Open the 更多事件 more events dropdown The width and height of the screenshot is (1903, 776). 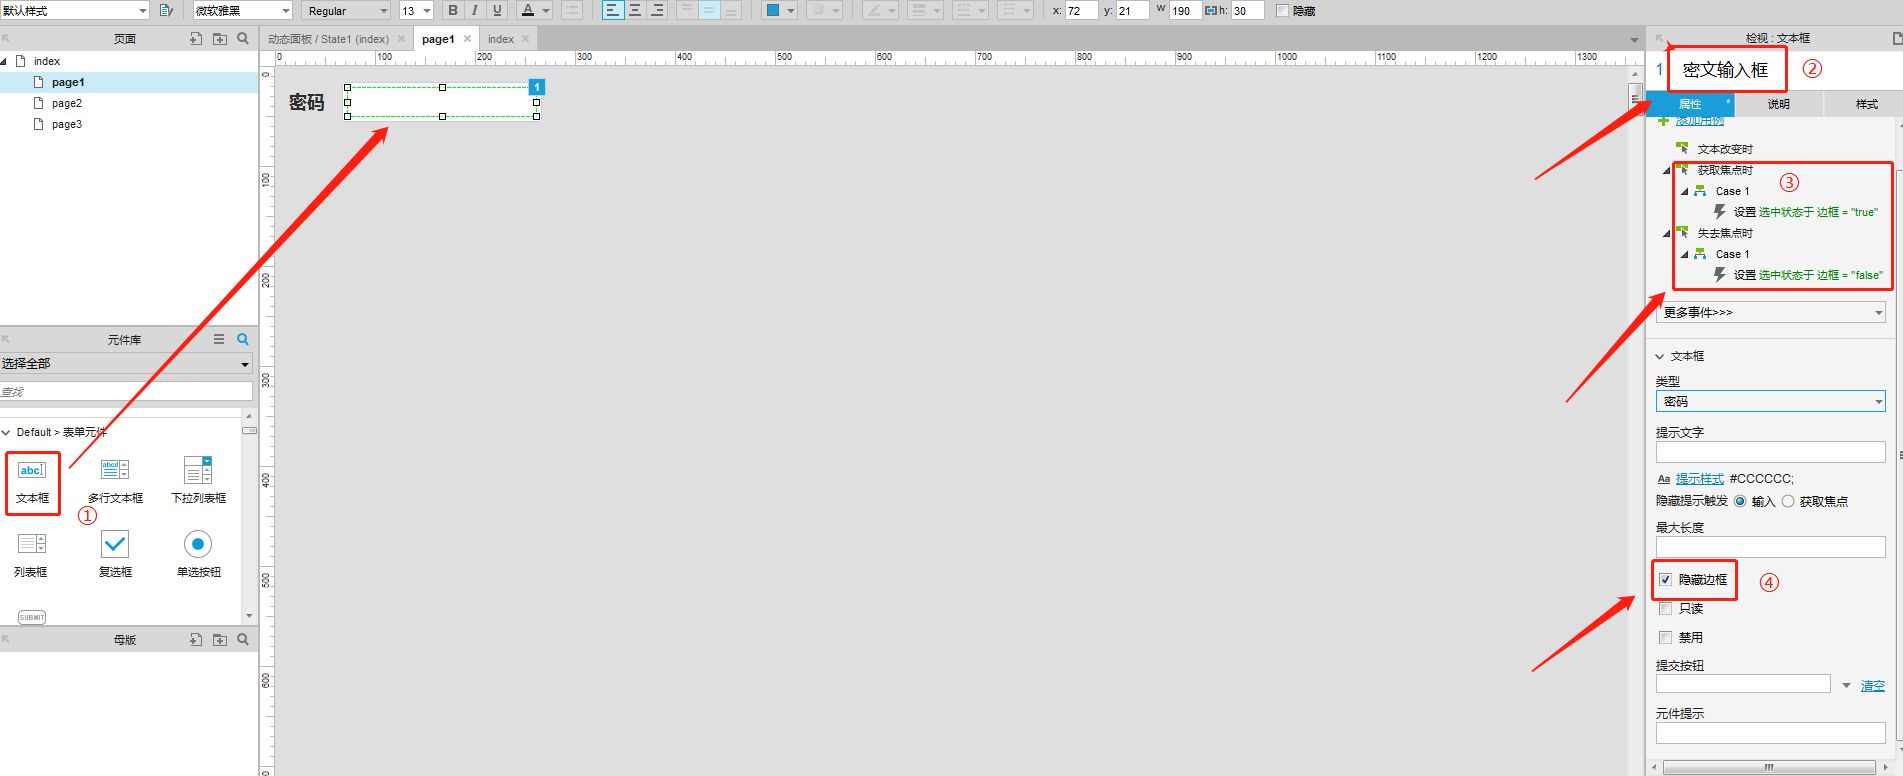(1771, 312)
